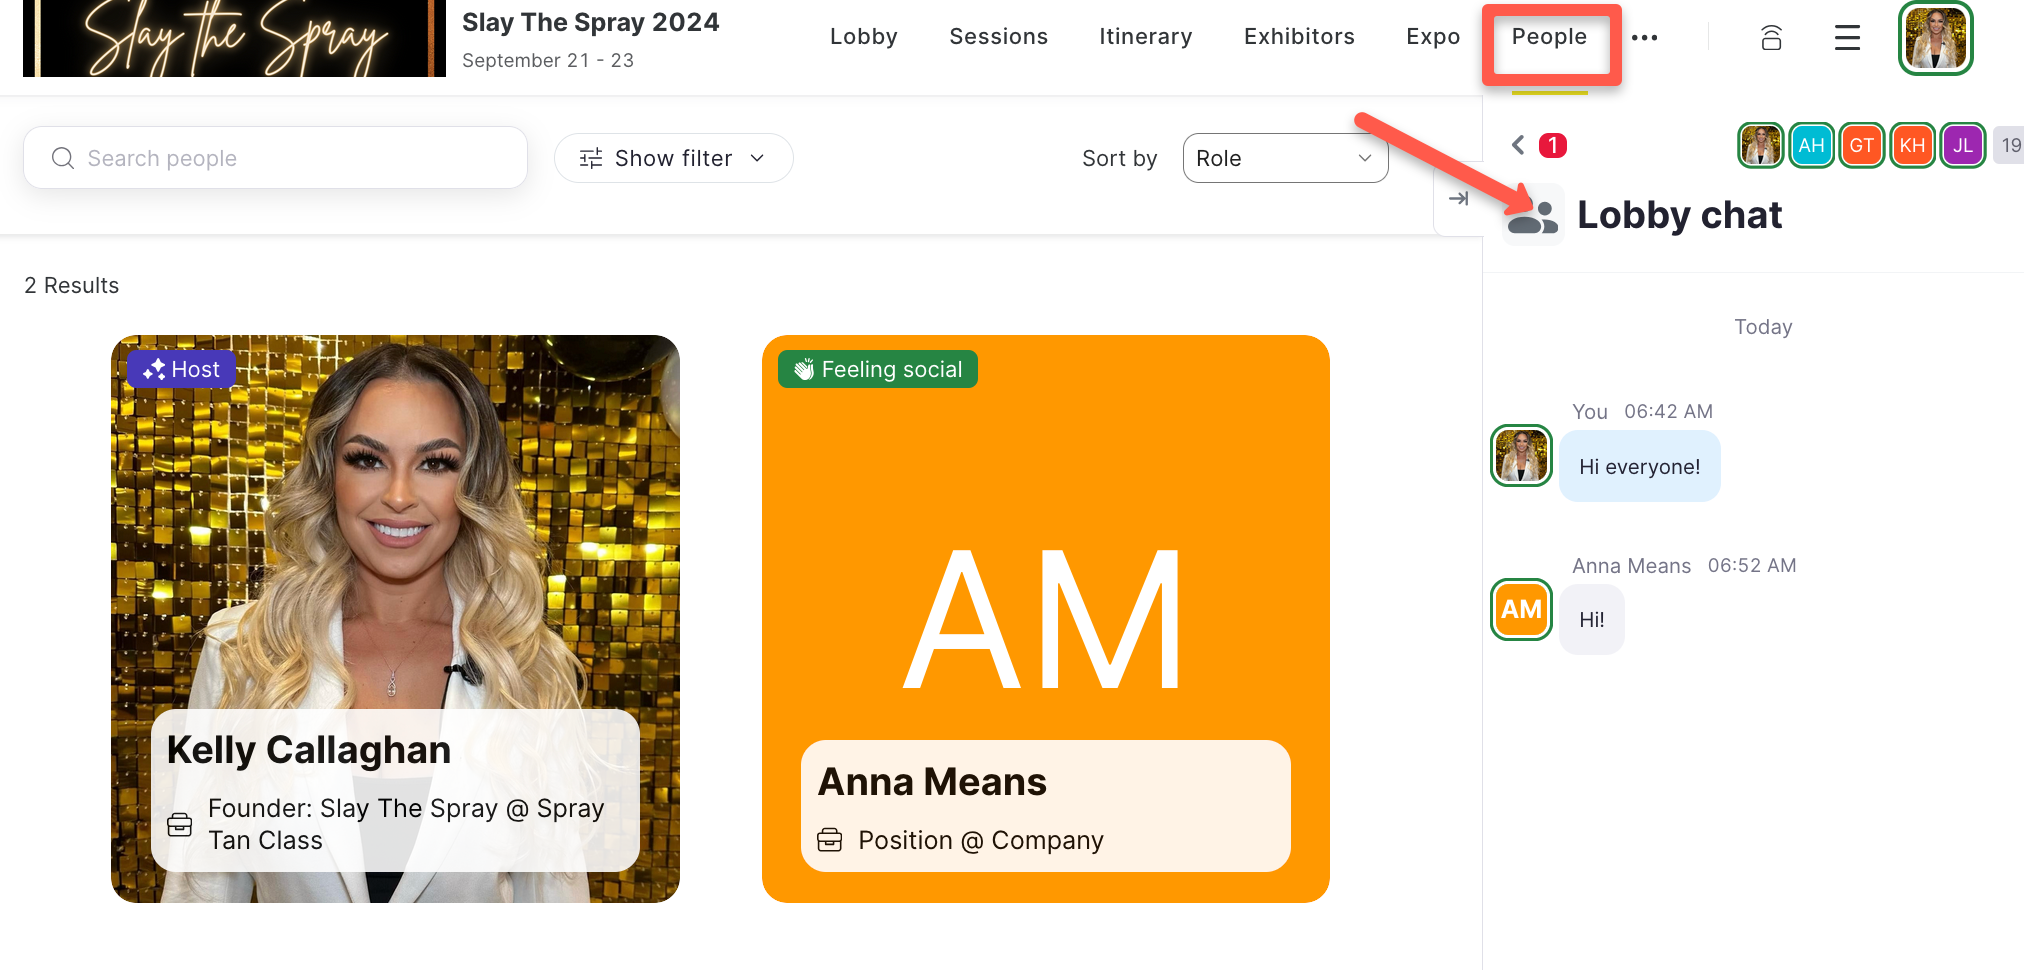Click the Slay the Spray logo

[234, 38]
